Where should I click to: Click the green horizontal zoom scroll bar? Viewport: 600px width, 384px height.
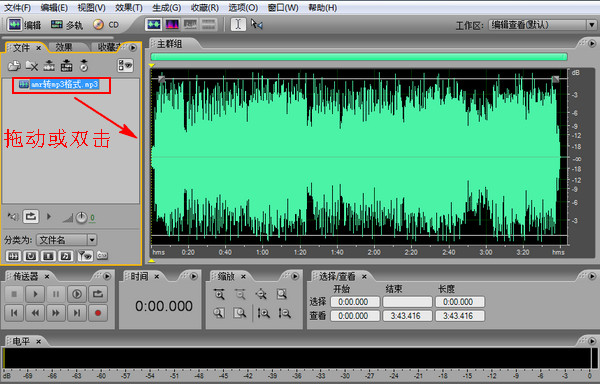pyautogui.click(x=359, y=57)
